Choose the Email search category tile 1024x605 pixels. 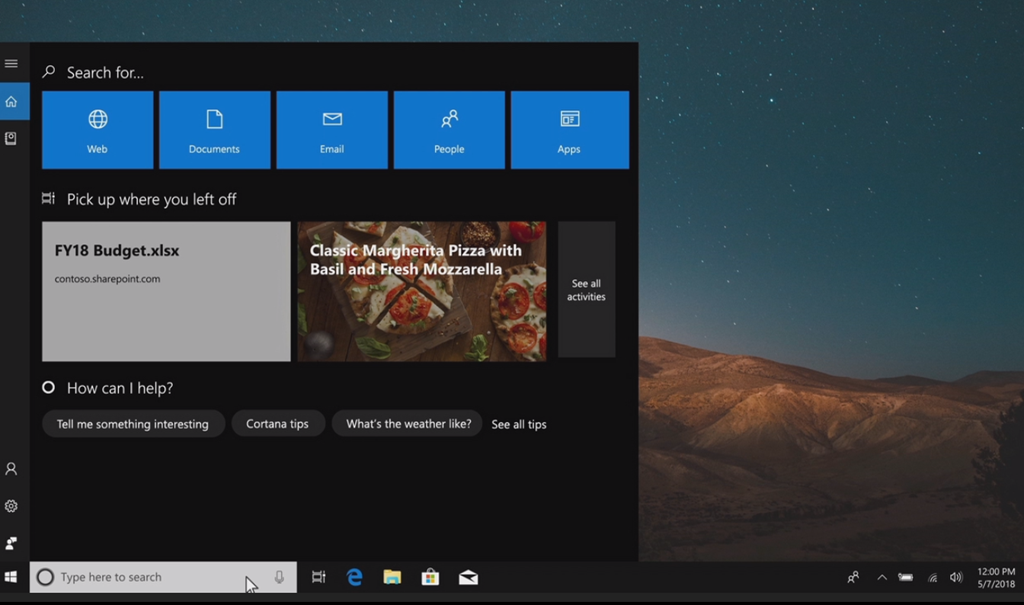[332, 130]
